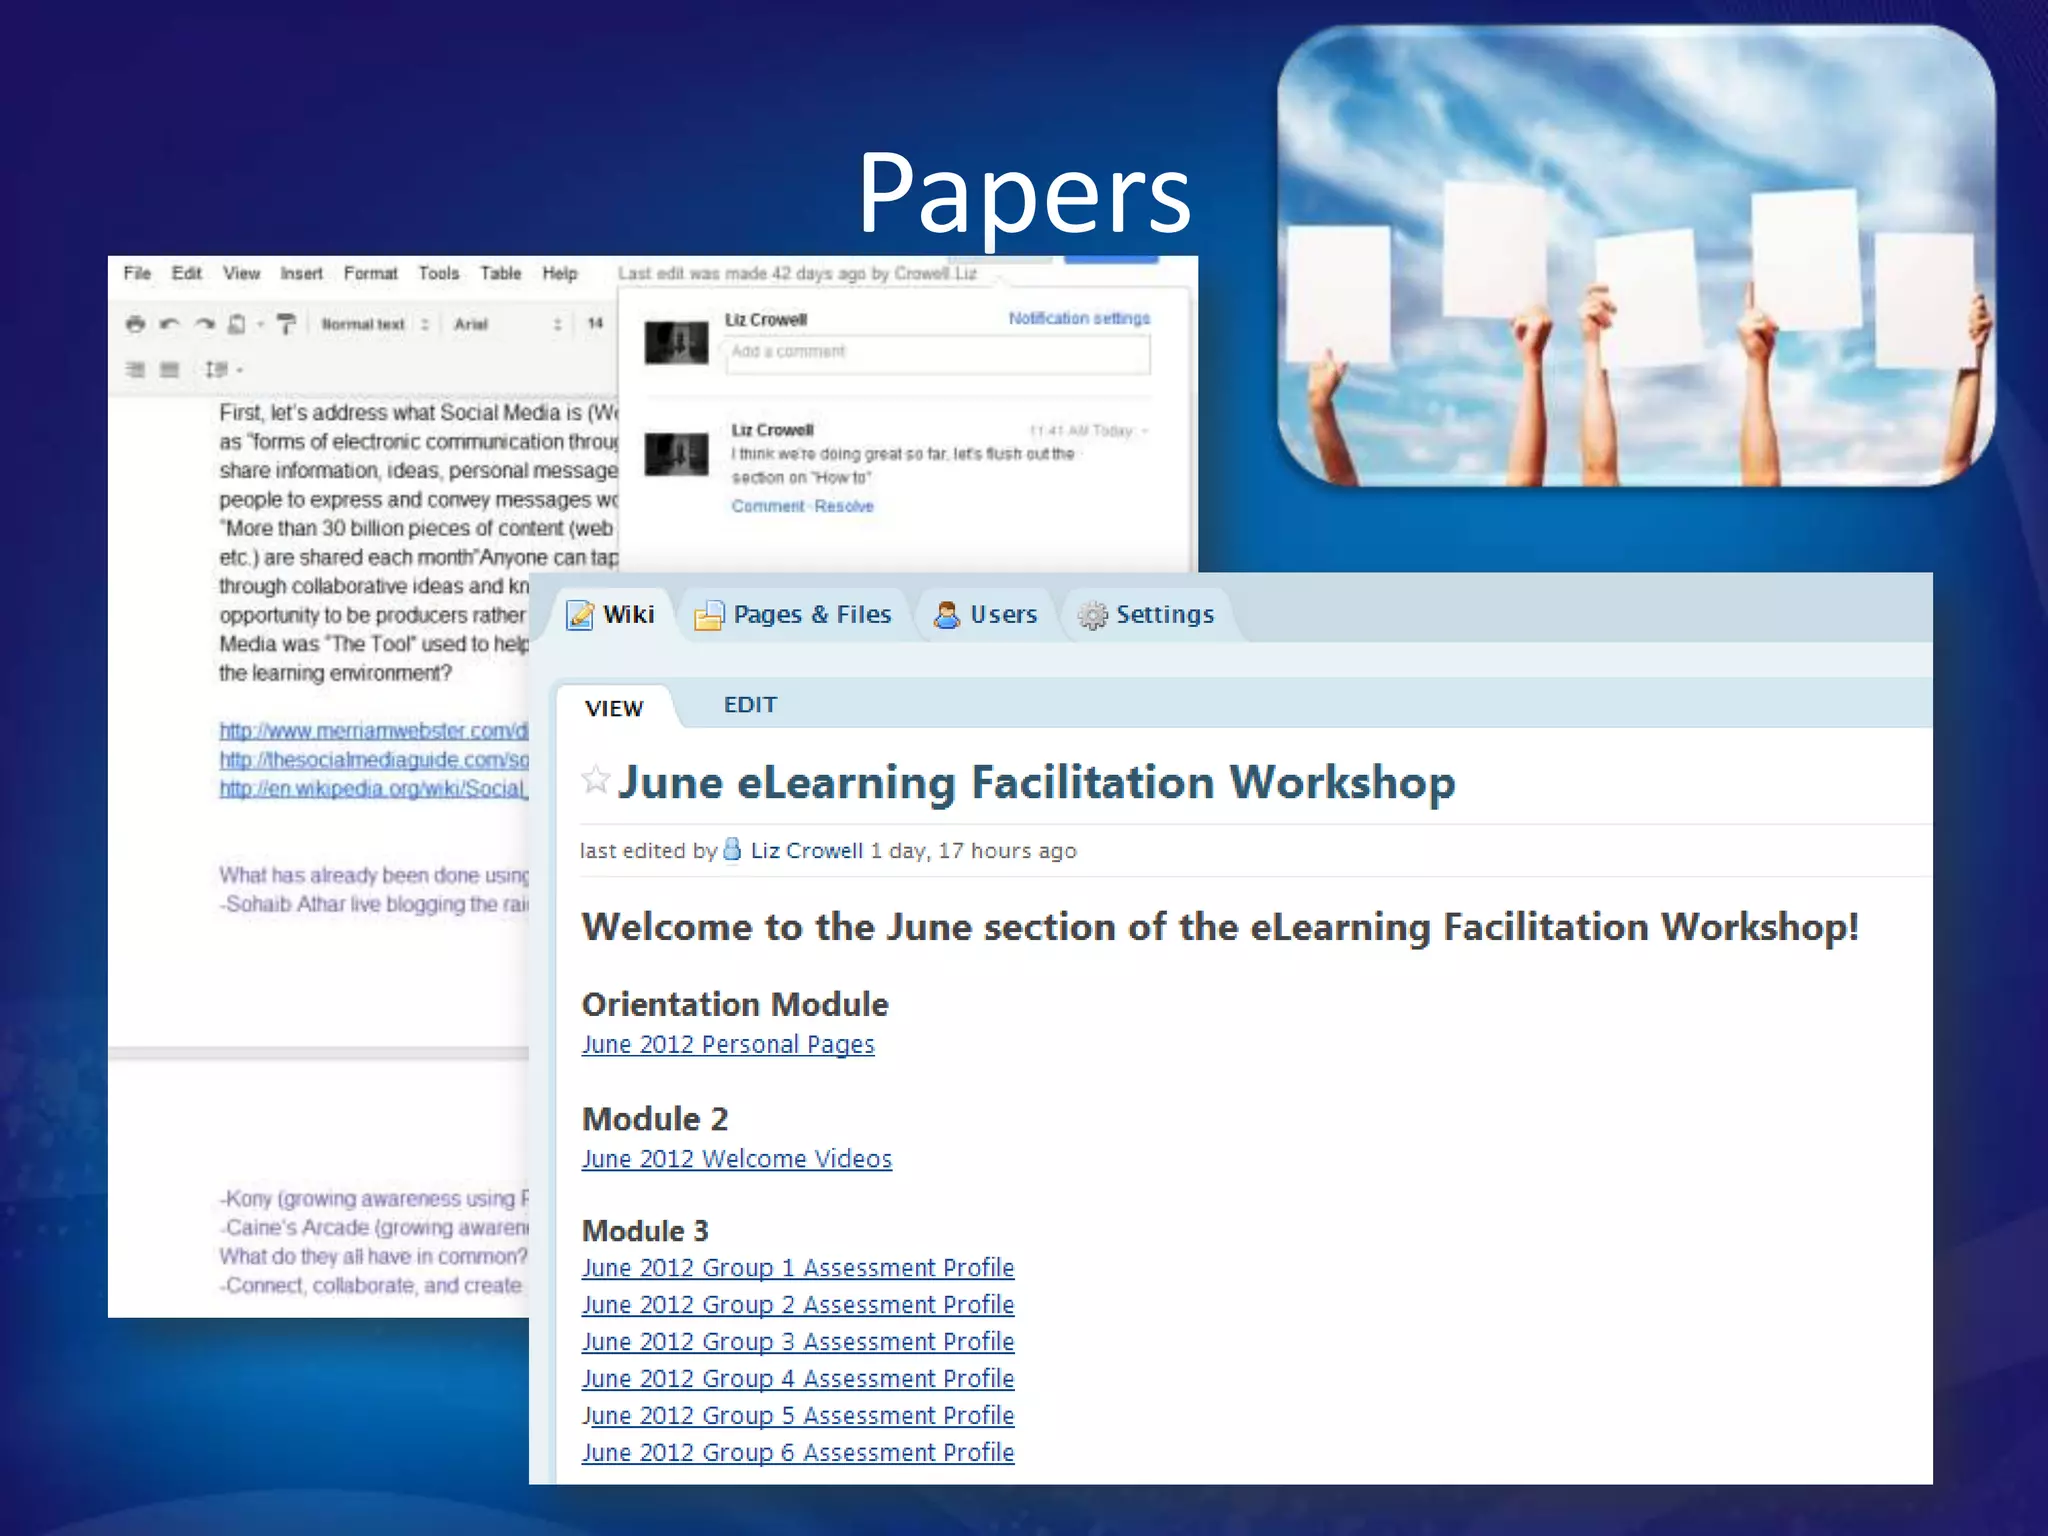This screenshot has width=2048, height=1536.
Task: Click Notification settings link
Action: [x=1078, y=318]
